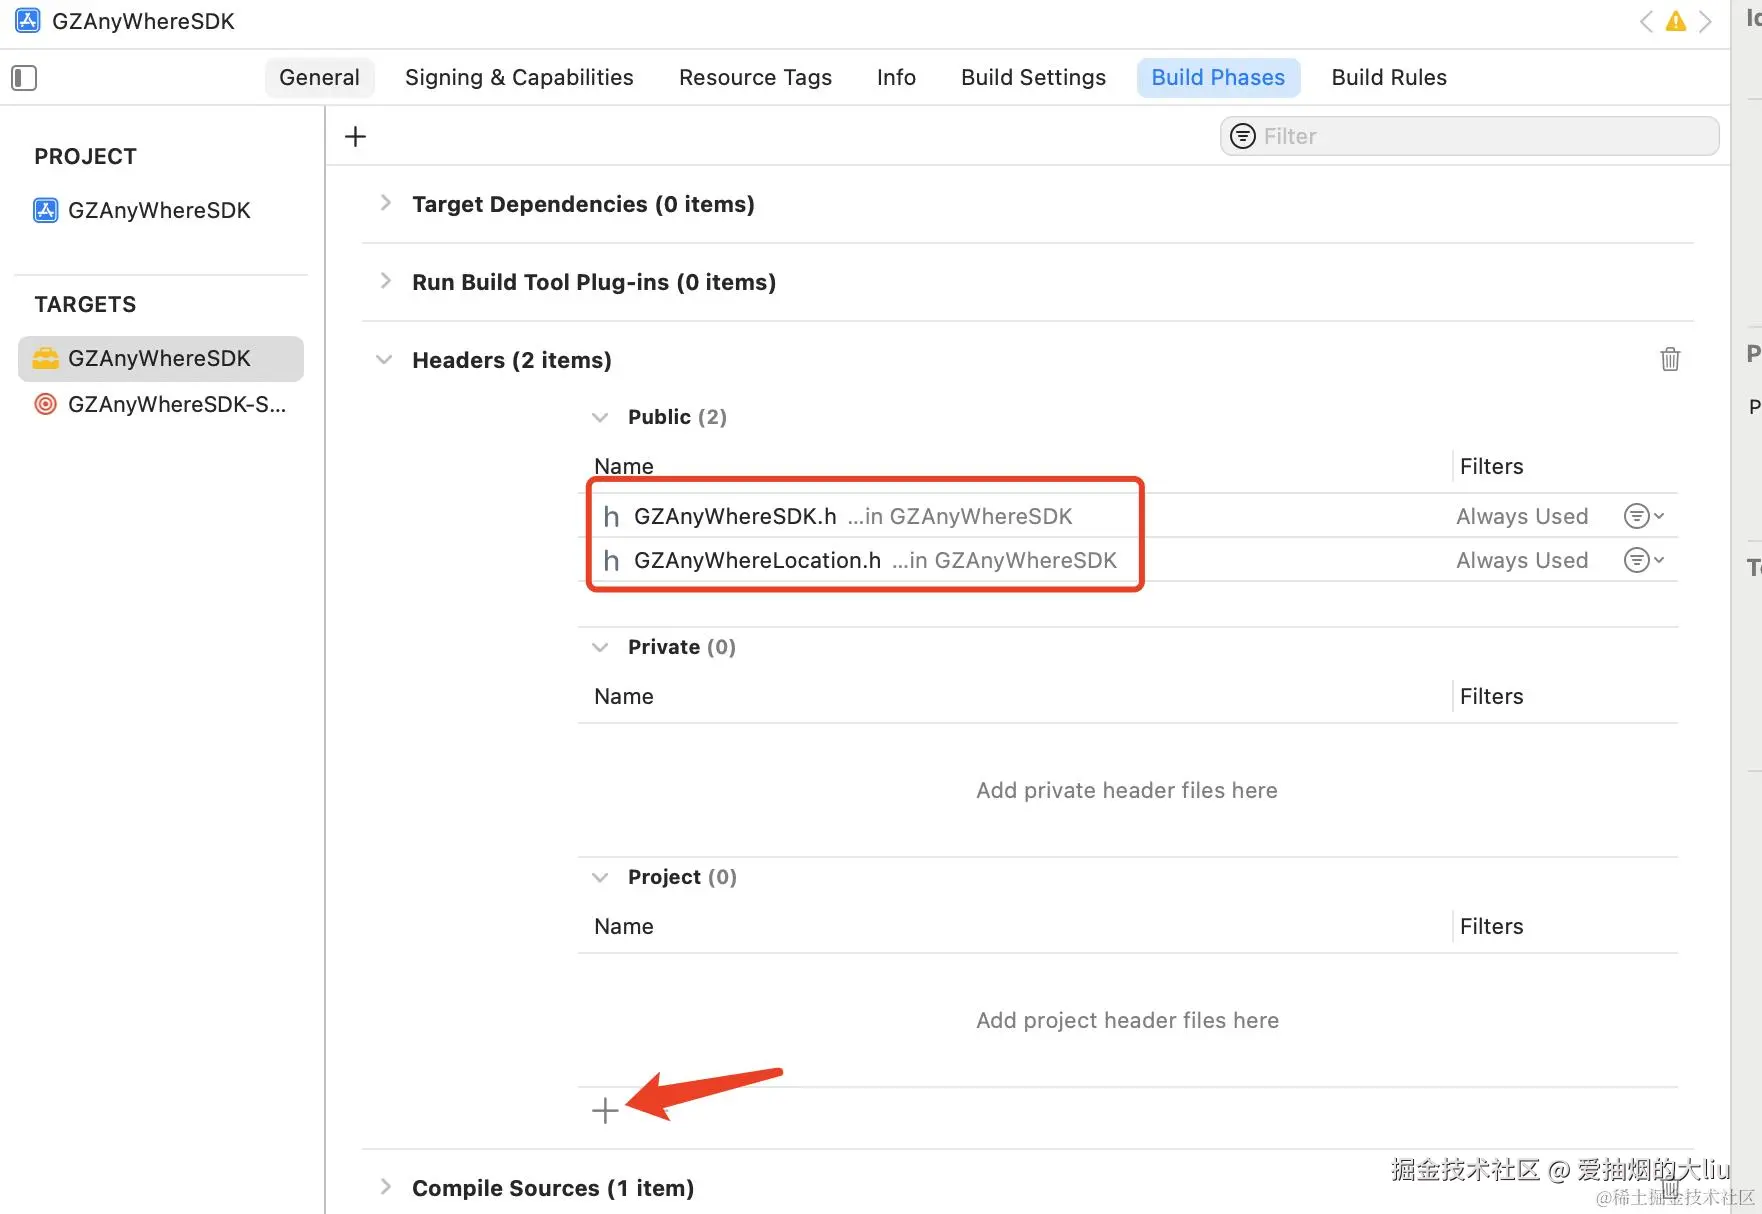Image resolution: width=1762 pixels, height=1214 pixels.
Task: Go to next issue with right chevron
Action: 1705,21
